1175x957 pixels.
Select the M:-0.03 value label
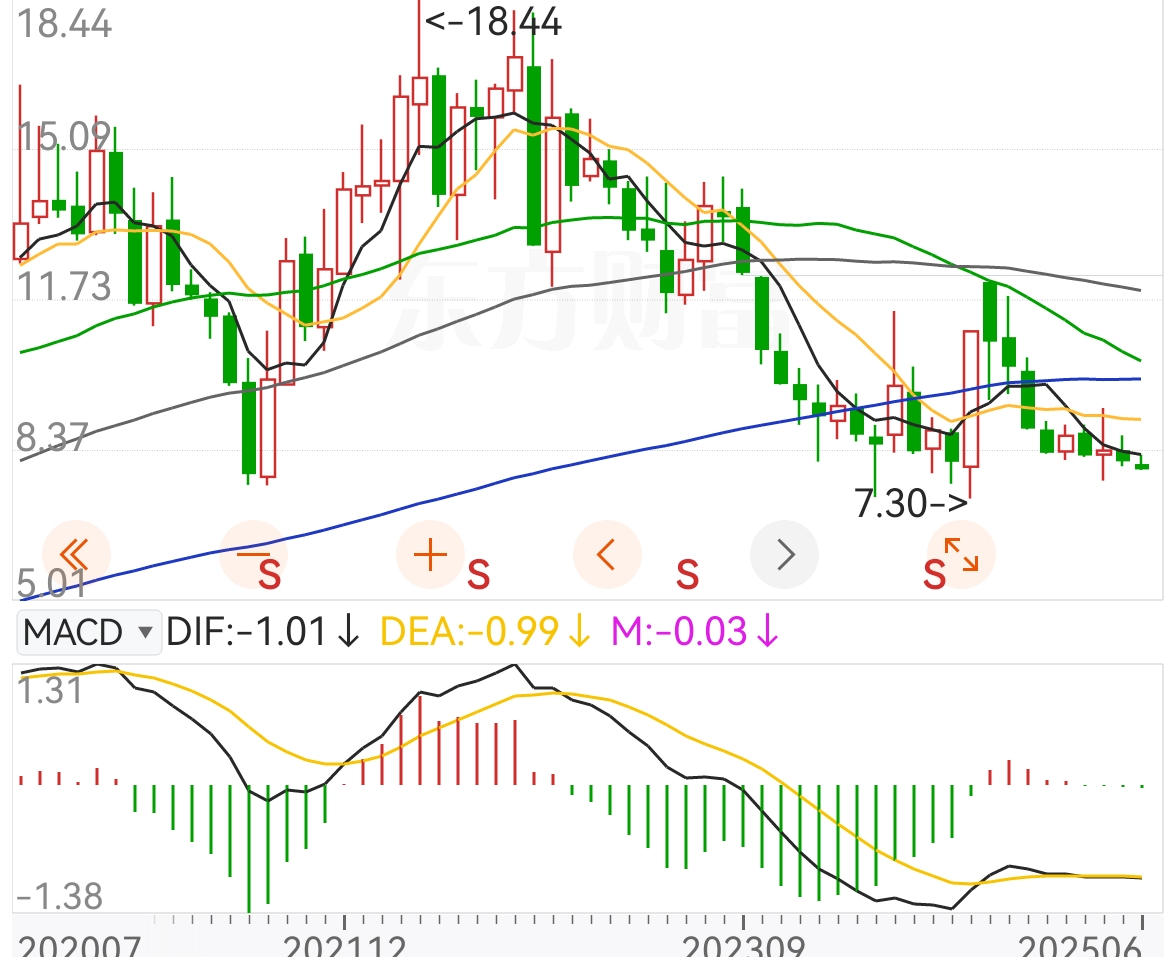(x=695, y=632)
